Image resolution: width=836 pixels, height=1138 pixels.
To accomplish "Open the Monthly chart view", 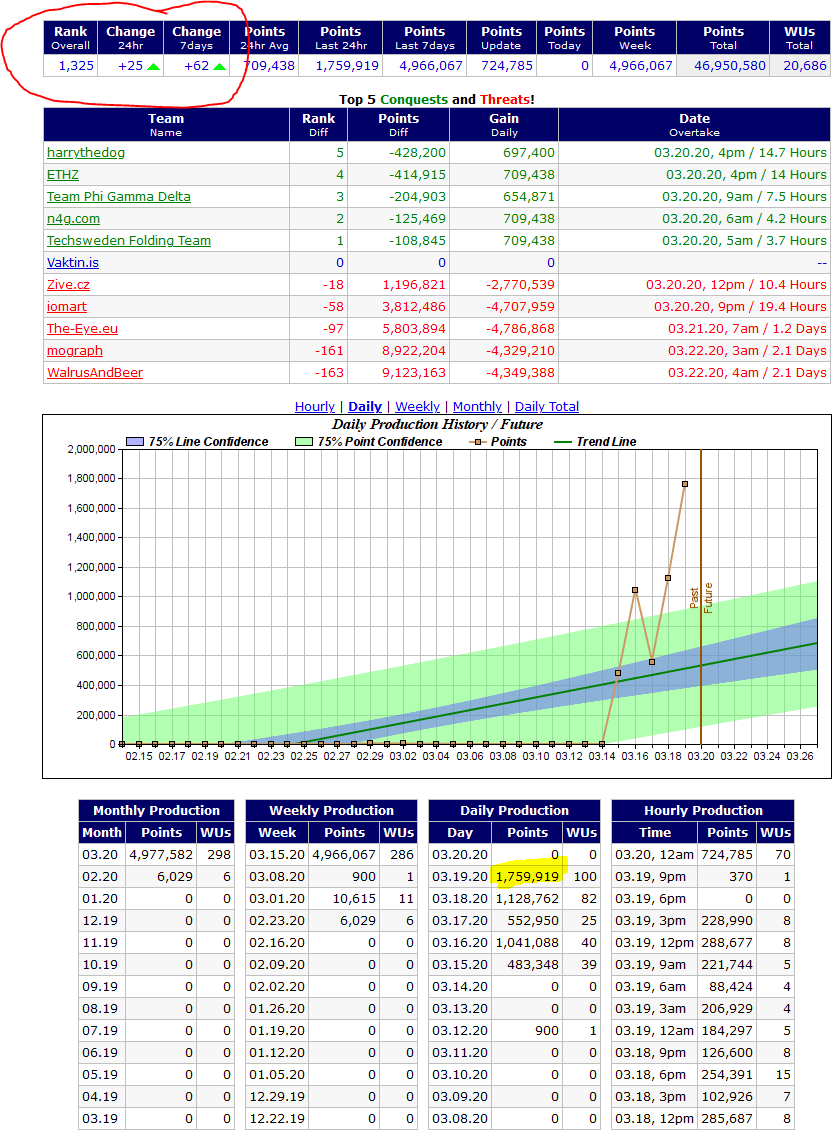I will 477,406.
